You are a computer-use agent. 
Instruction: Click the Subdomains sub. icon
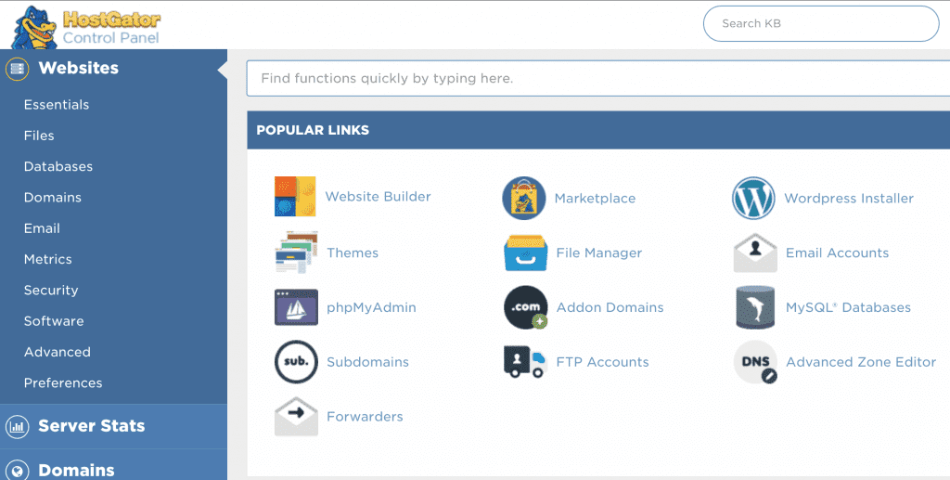pyautogui.click(x=296, y=362)
